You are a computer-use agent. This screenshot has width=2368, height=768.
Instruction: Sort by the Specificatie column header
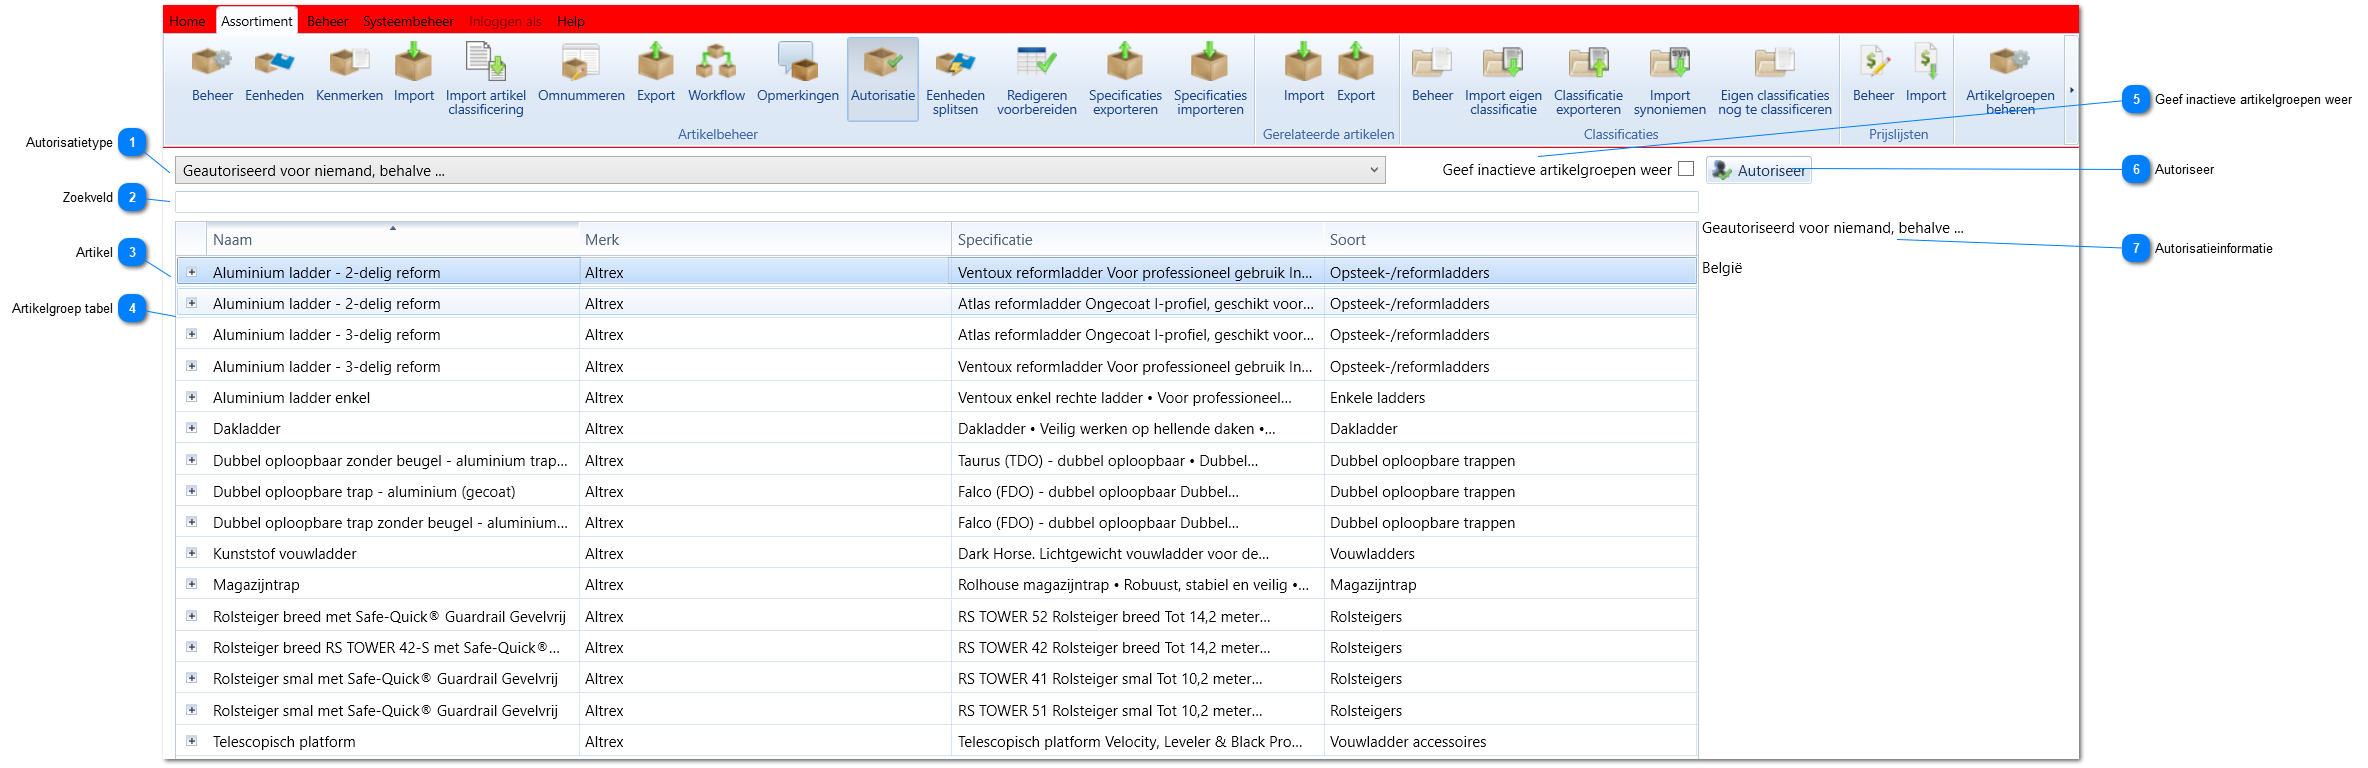click(1137, 239)
